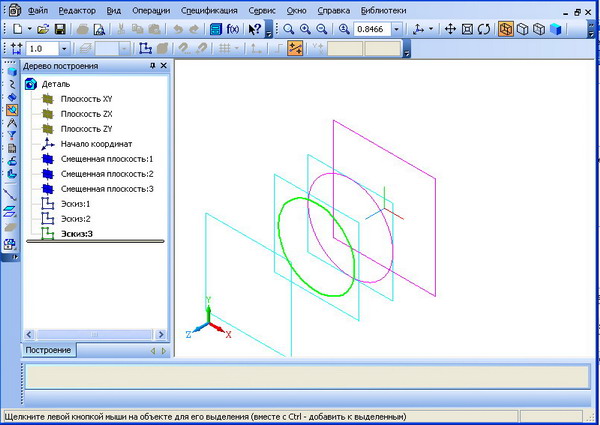Switch to the Построение tab

tap(48, 350)
